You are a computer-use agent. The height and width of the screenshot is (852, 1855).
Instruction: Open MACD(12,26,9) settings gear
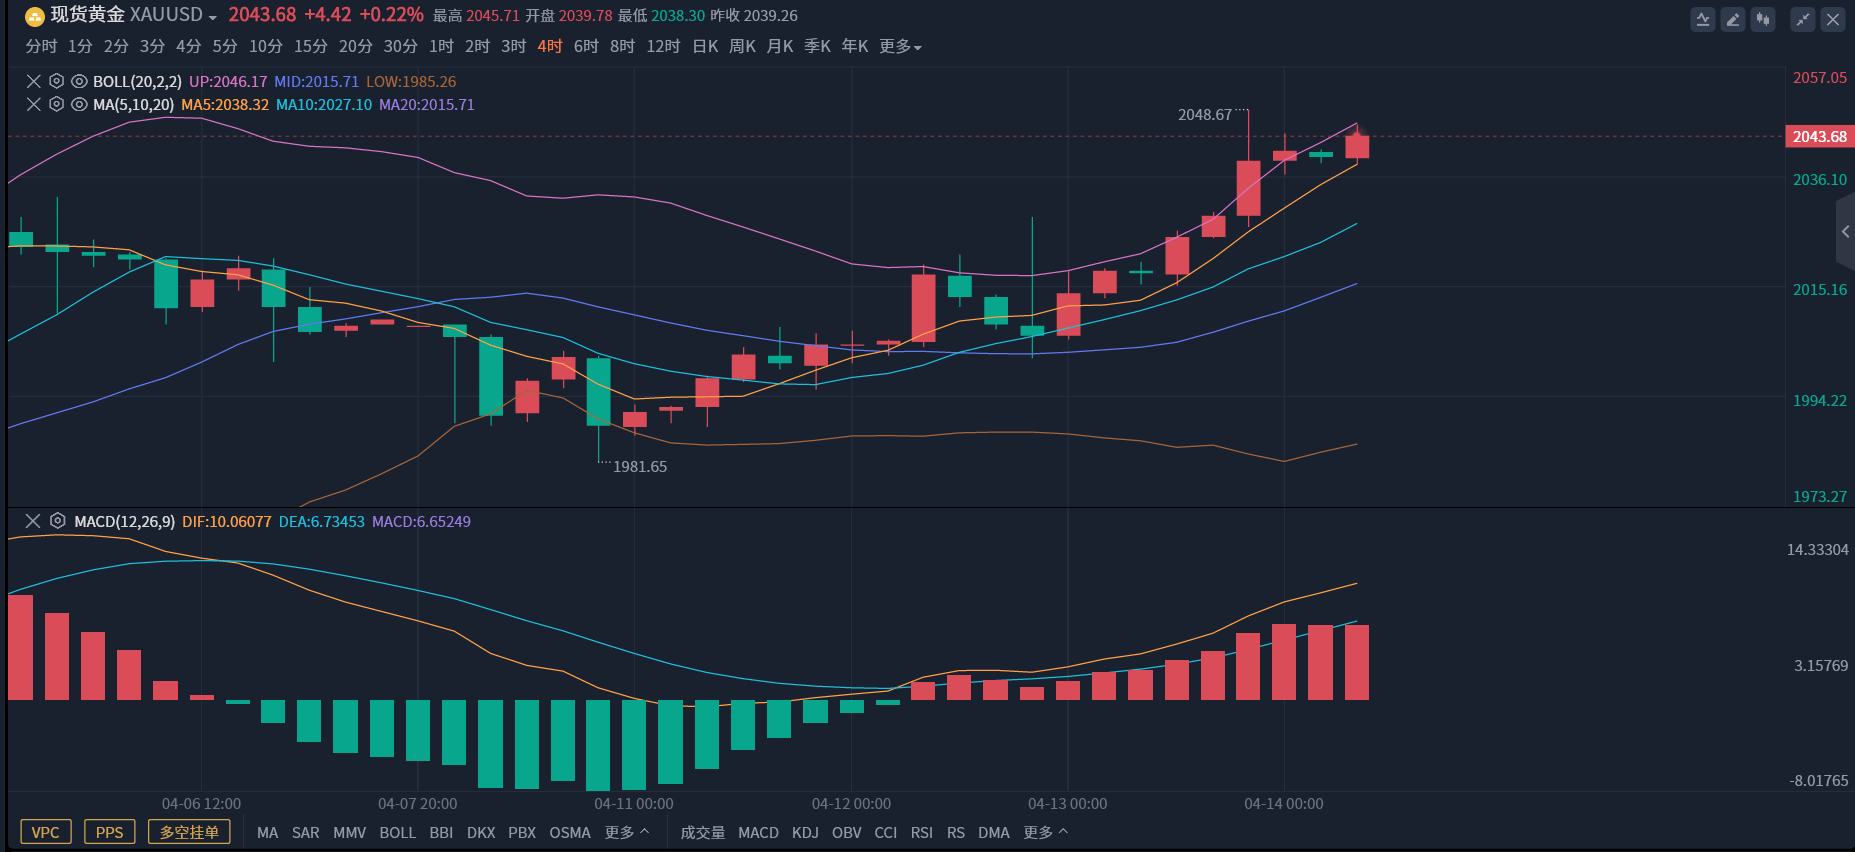(x=58, y=521)
